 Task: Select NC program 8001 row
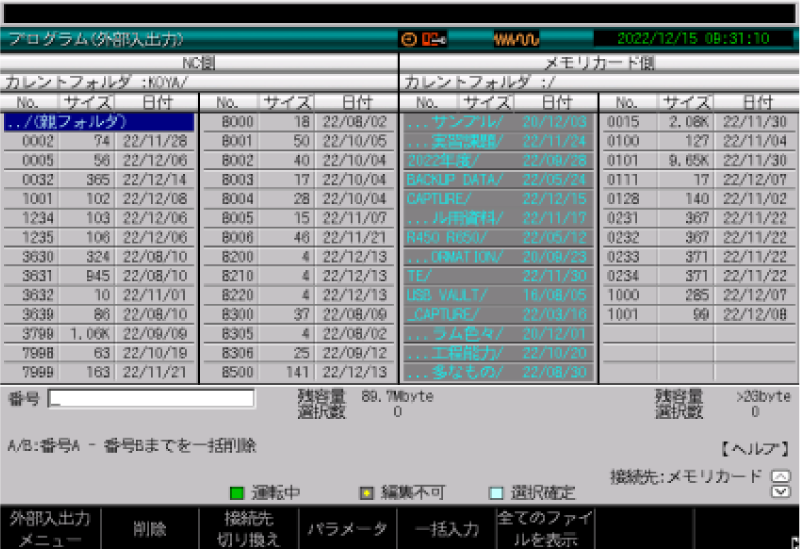[x=298, y=141]
